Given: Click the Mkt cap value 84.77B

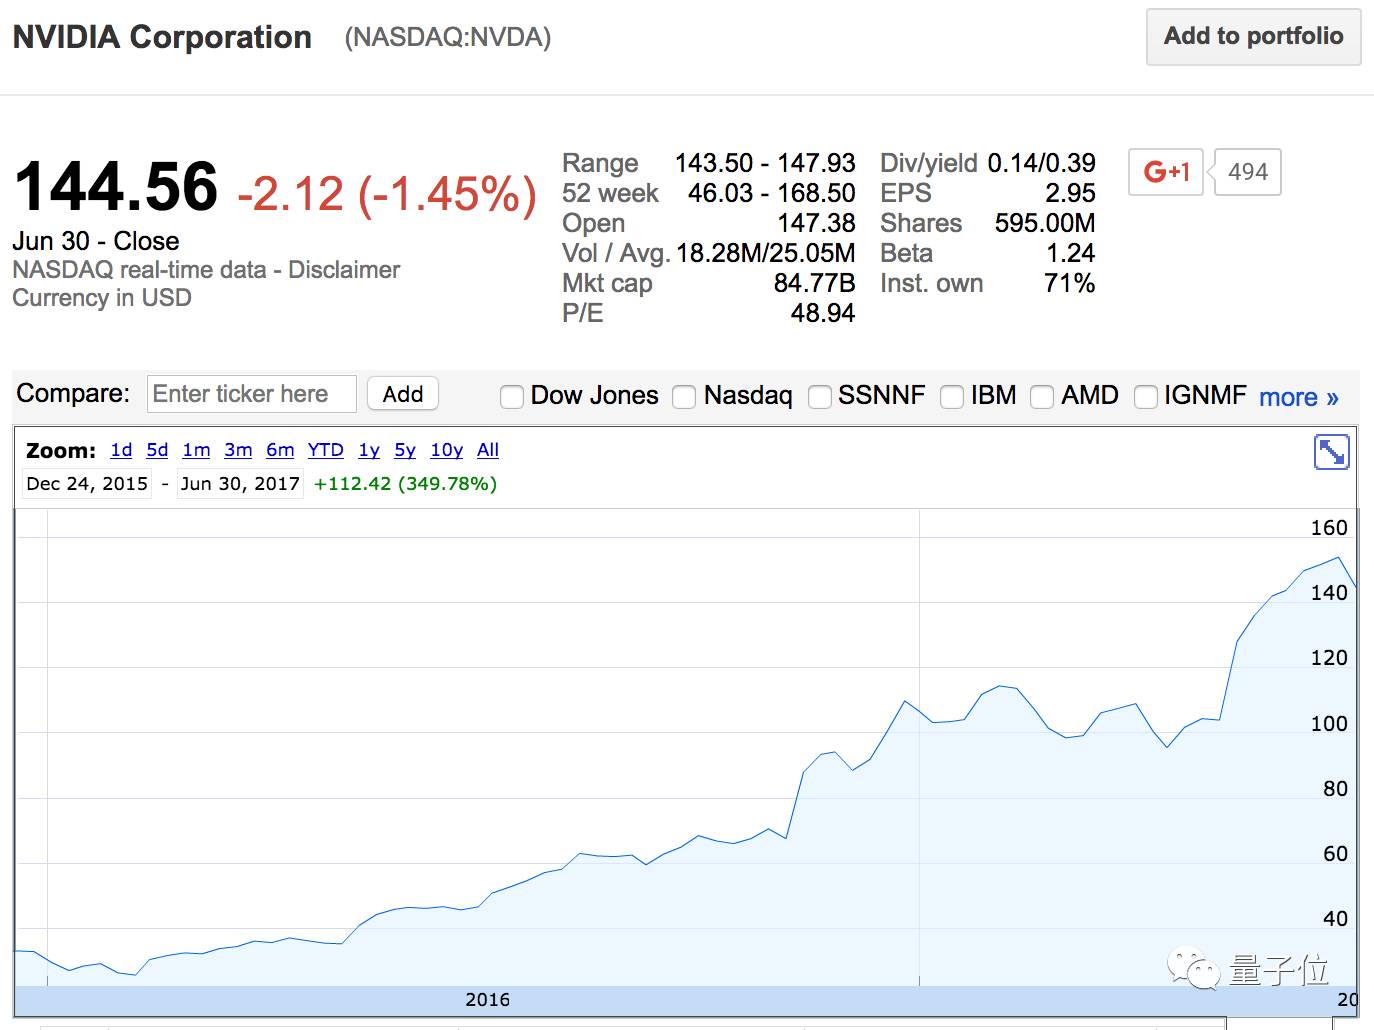Looking at the screenshot, I should (x=814, y=283).
